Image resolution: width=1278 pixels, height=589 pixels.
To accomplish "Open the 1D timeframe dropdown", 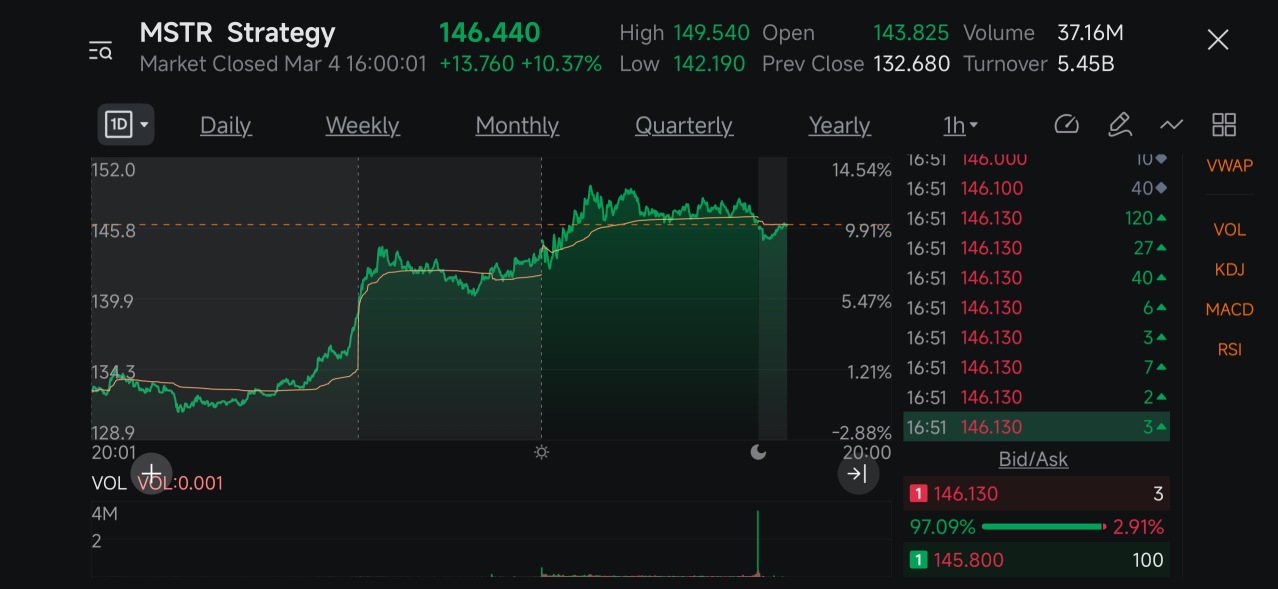I will point(126,125).
